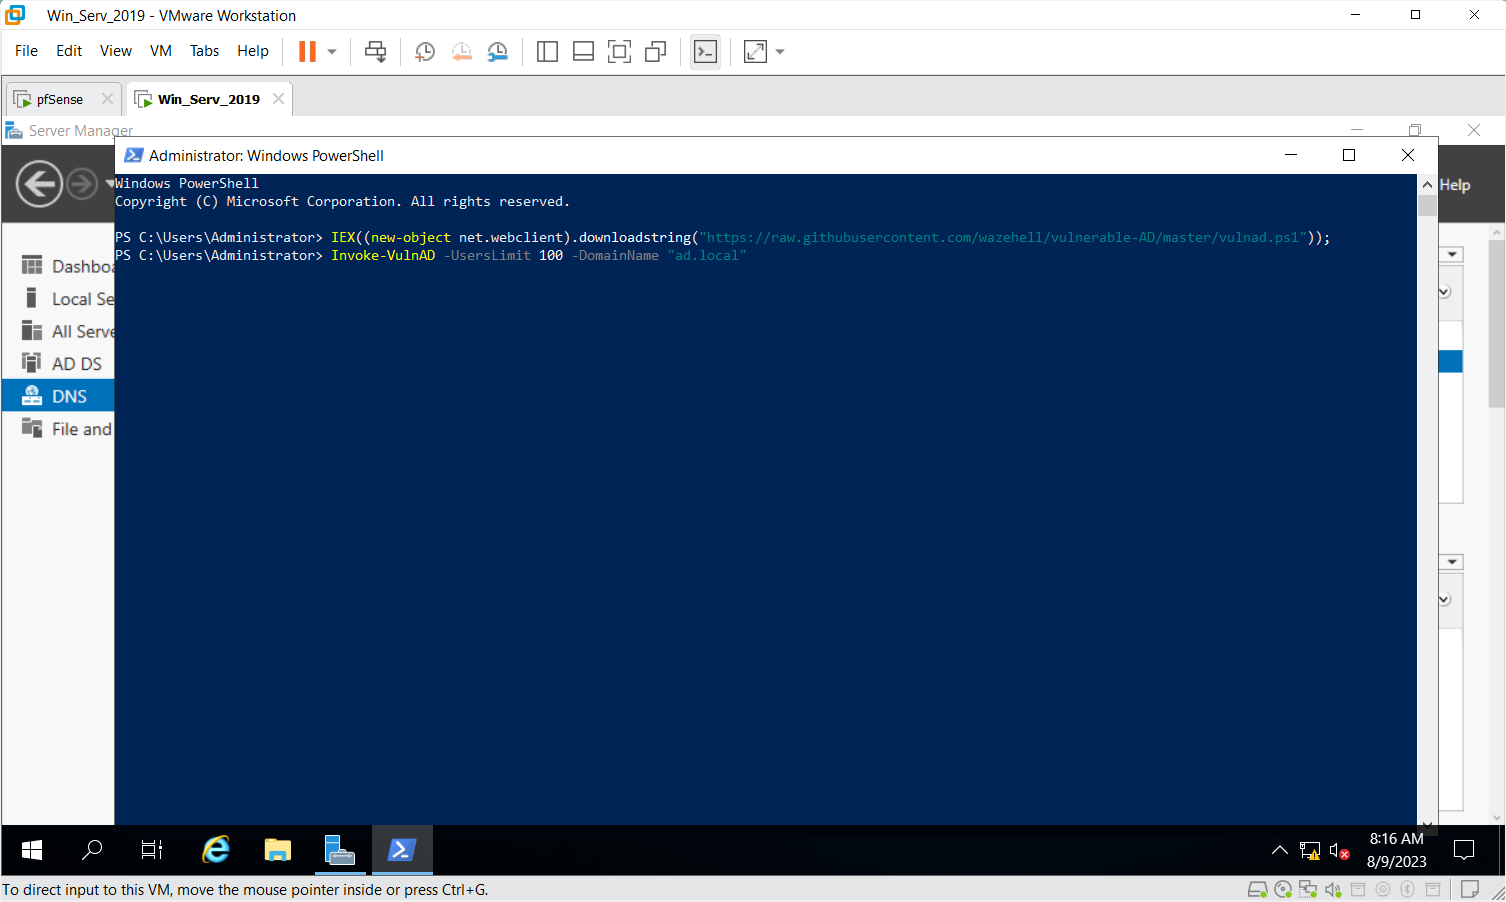Viewport: 1506px width, 902px height.
Task: Click the sound card status icon in VMware
Action: pyautogui.click(x=1333, y=890)
